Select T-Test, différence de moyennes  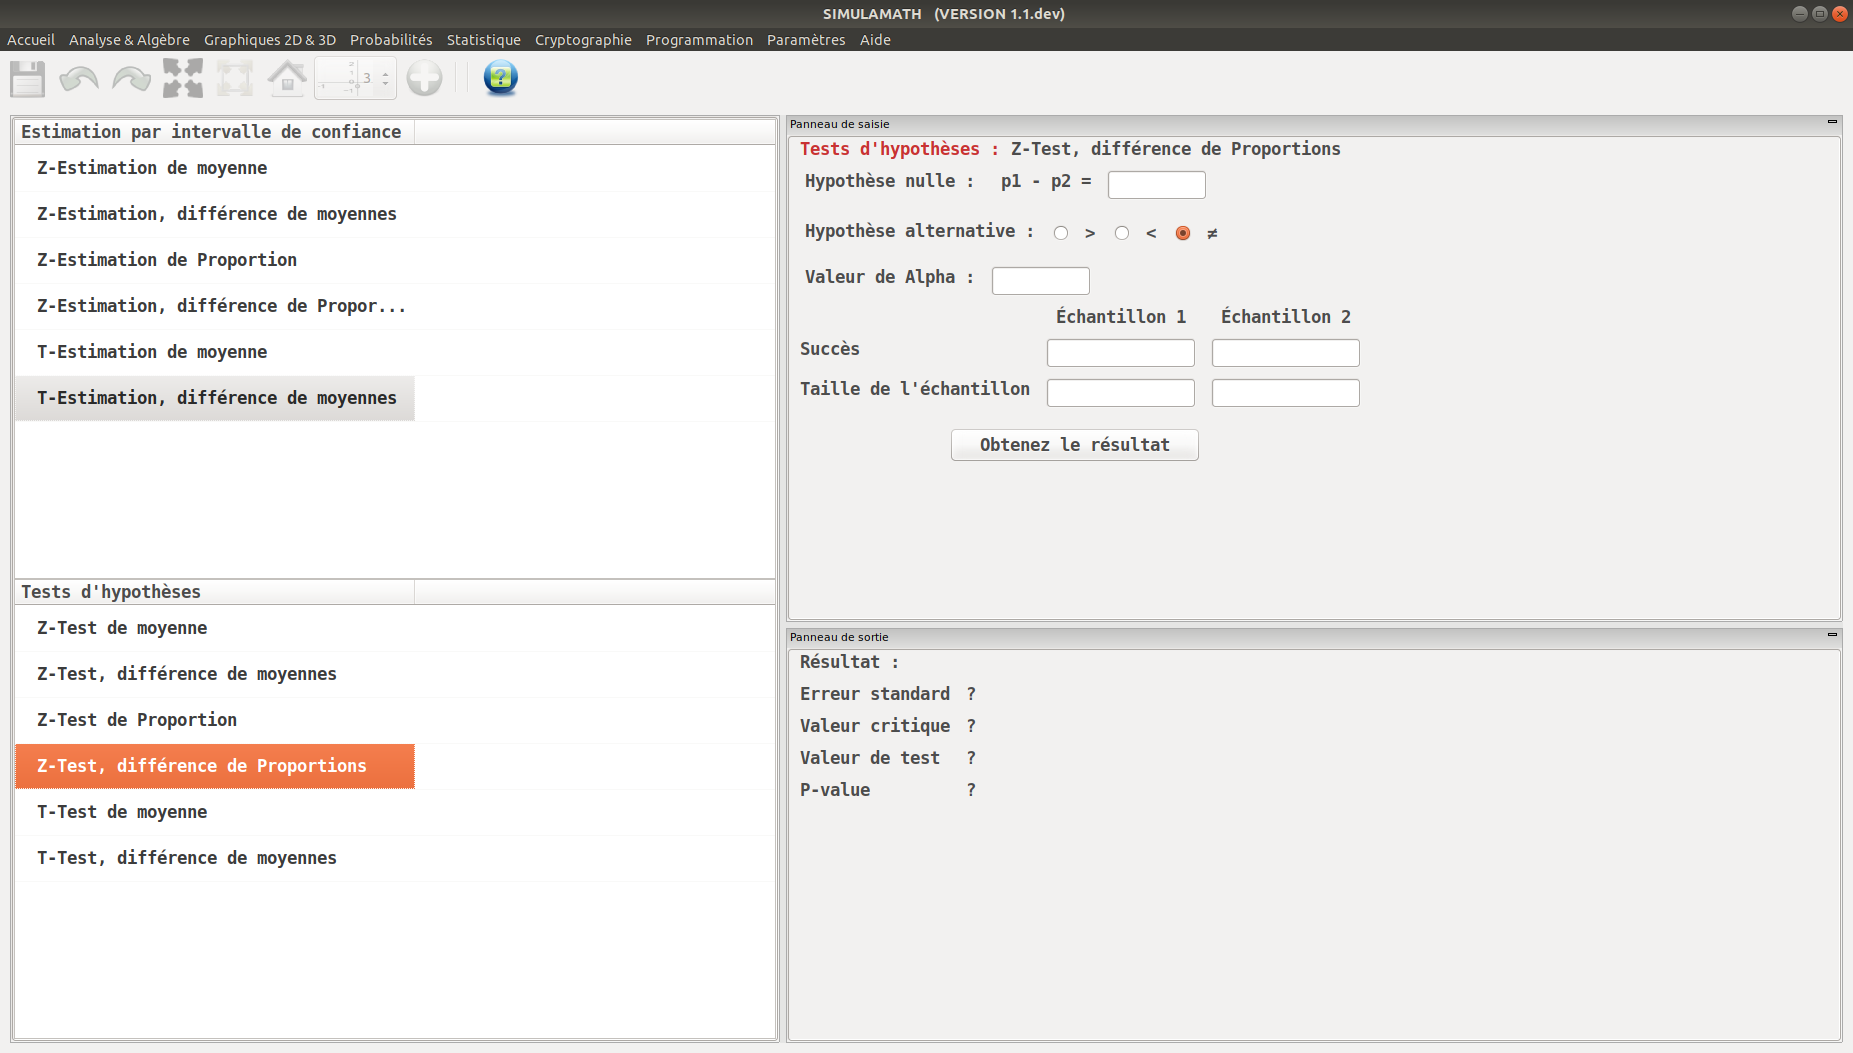(215, 858)
